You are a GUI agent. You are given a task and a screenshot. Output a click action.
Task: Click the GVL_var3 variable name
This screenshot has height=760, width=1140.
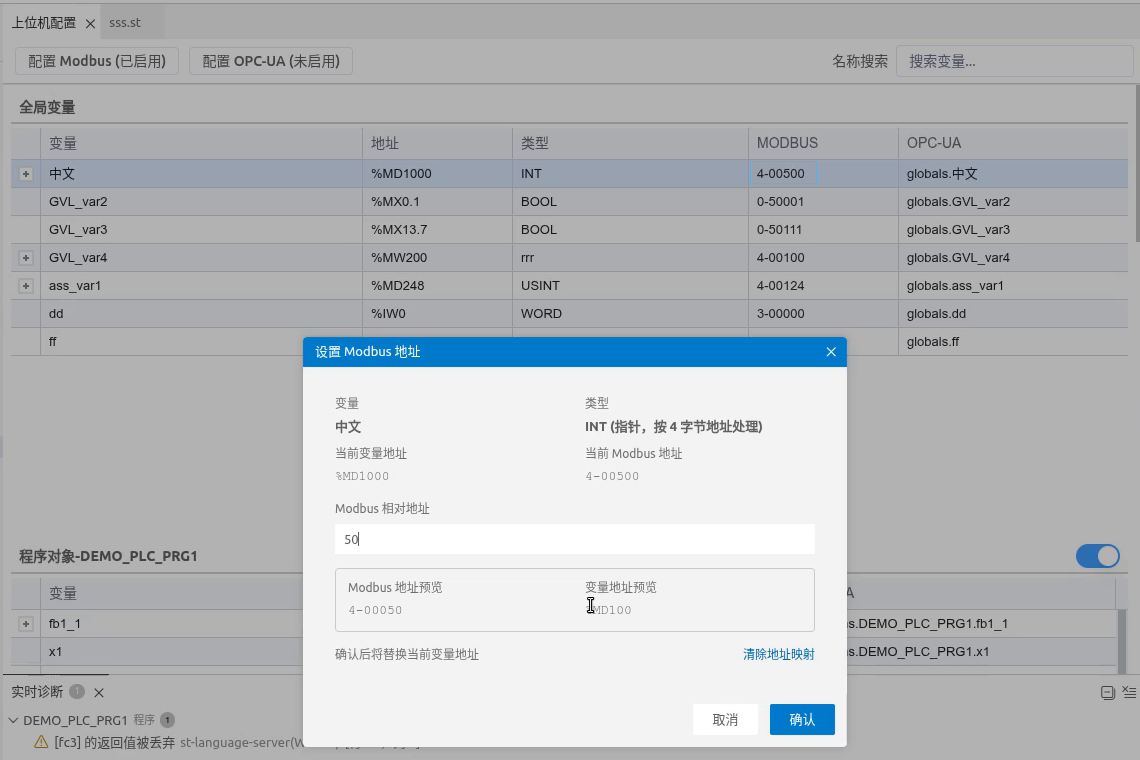tap(78, 230)
